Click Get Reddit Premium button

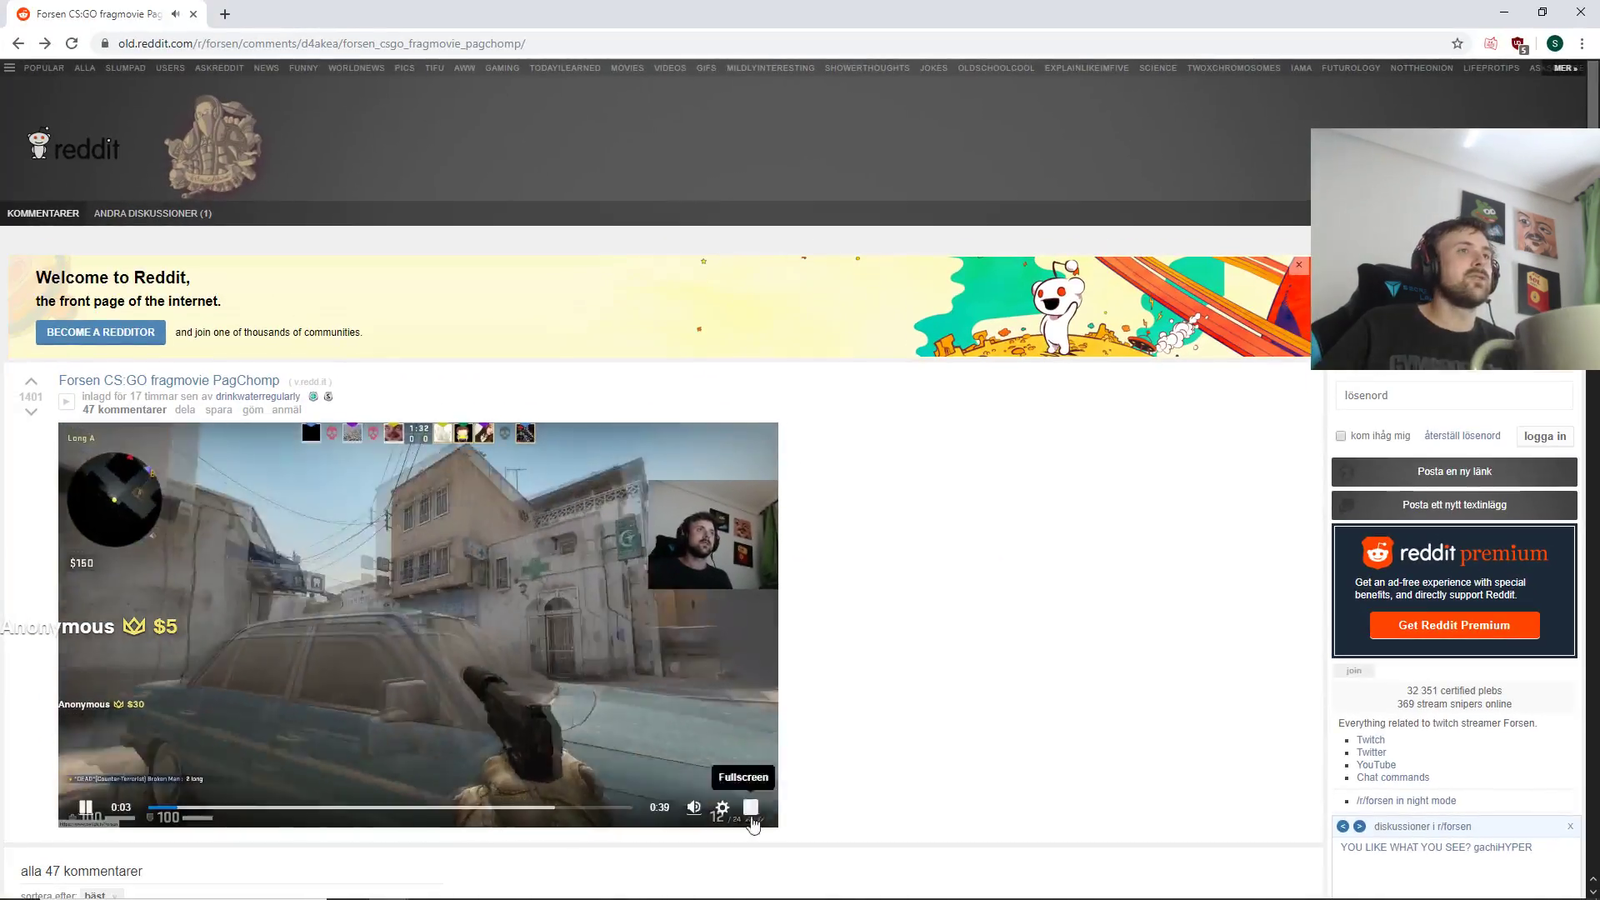pos(1454,625)
